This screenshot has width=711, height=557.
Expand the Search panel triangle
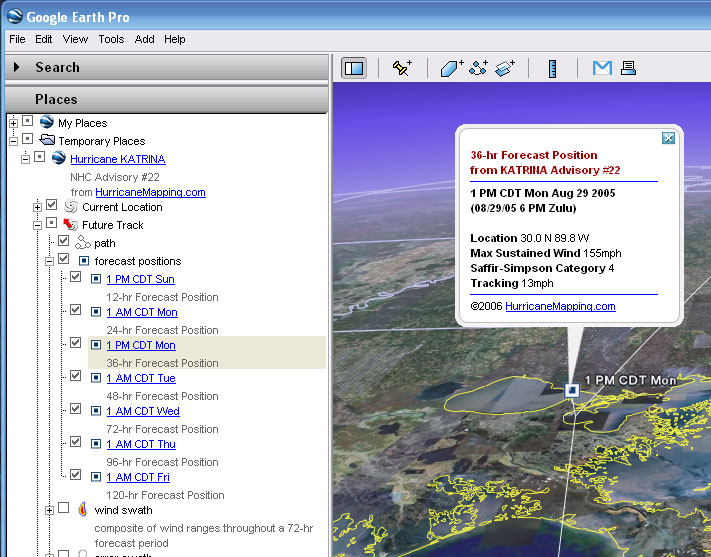click(x=17, y=67)
